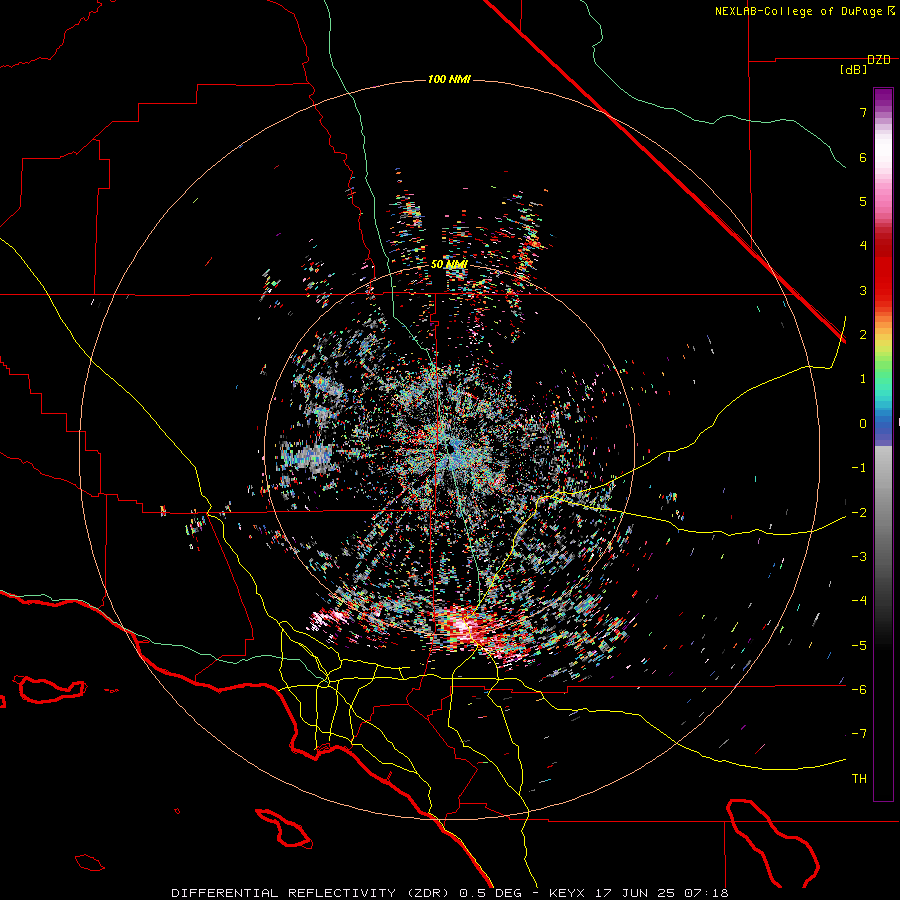This screenshot has height=900, width=900.
Task: Select the 100 NMI range ring label
Action: [449, 79]
